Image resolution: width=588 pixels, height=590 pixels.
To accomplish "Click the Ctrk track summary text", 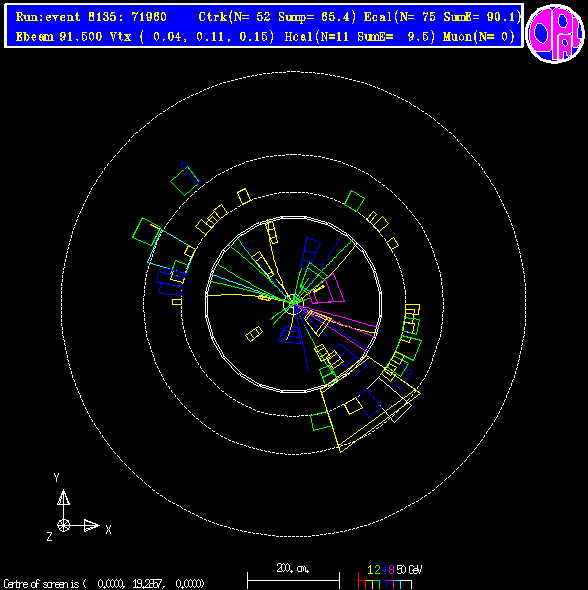I will point(277,17).
